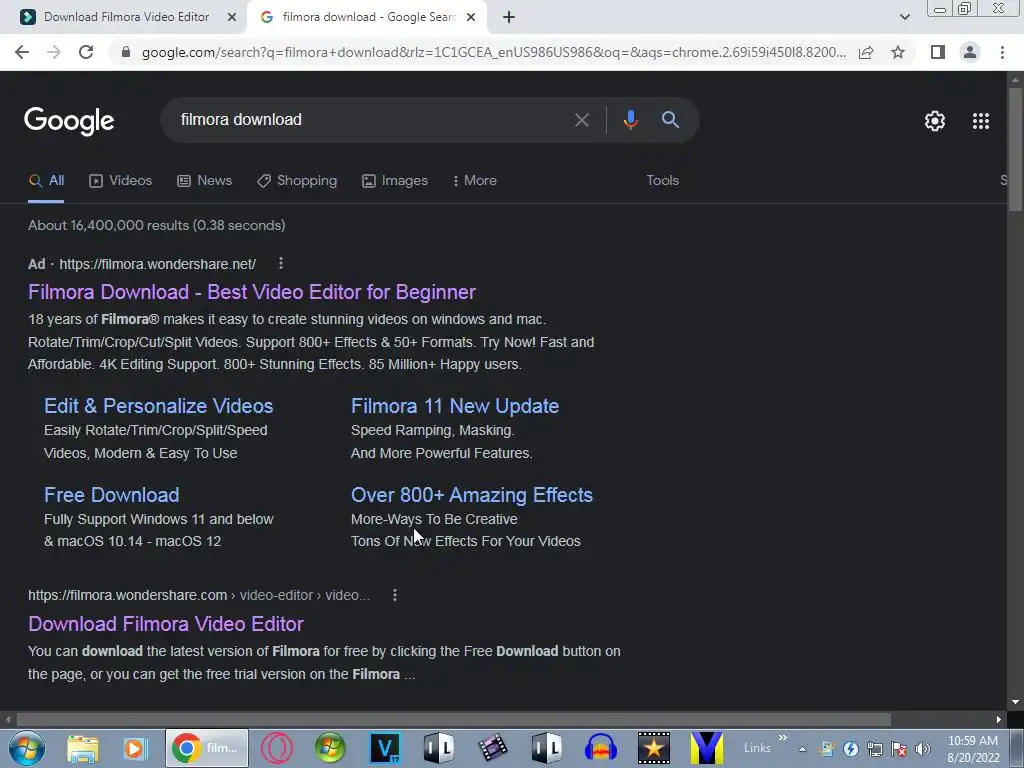
Task: Open the Windows Start menu
Action: (x=27, y=748)
